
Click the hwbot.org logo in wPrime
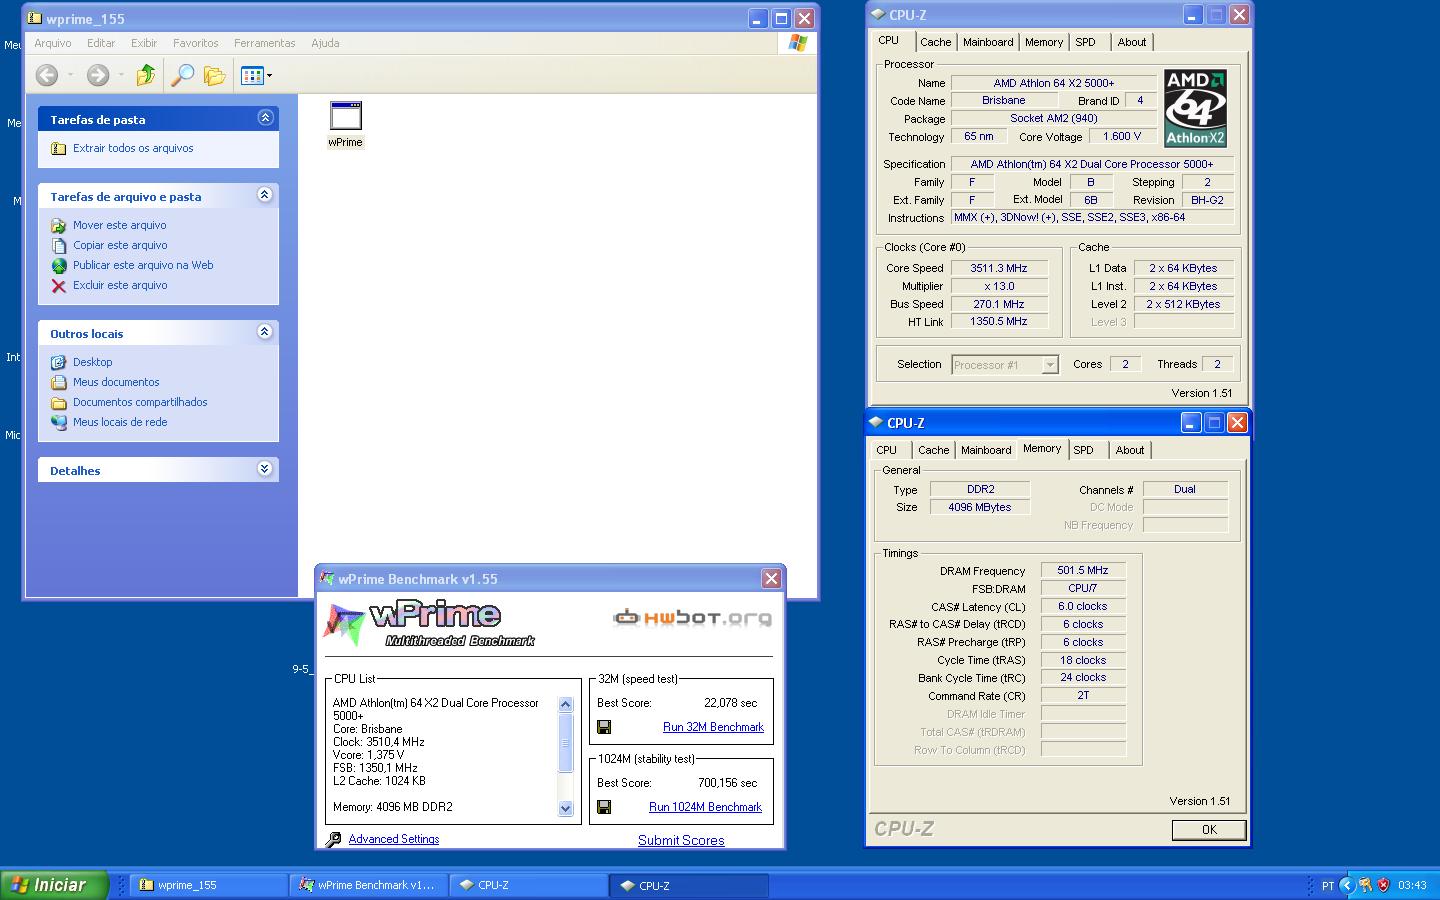(x=692, y=618)
